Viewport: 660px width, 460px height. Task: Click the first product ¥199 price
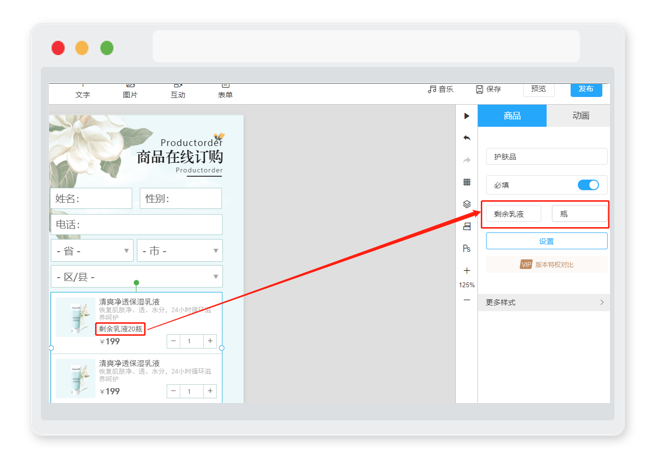point(110,341)
